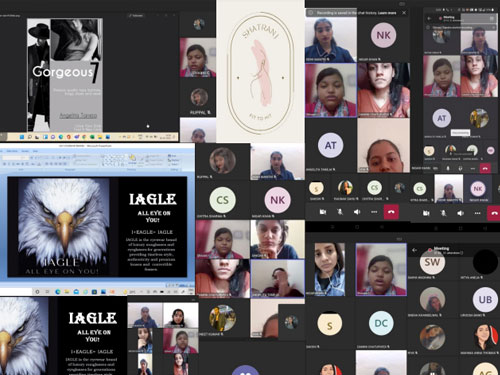This screenshot has width=500, height=375.
Task: Hang up using red button below S and CS avatars
Action: pyautogui.click(x=391, y=212)
